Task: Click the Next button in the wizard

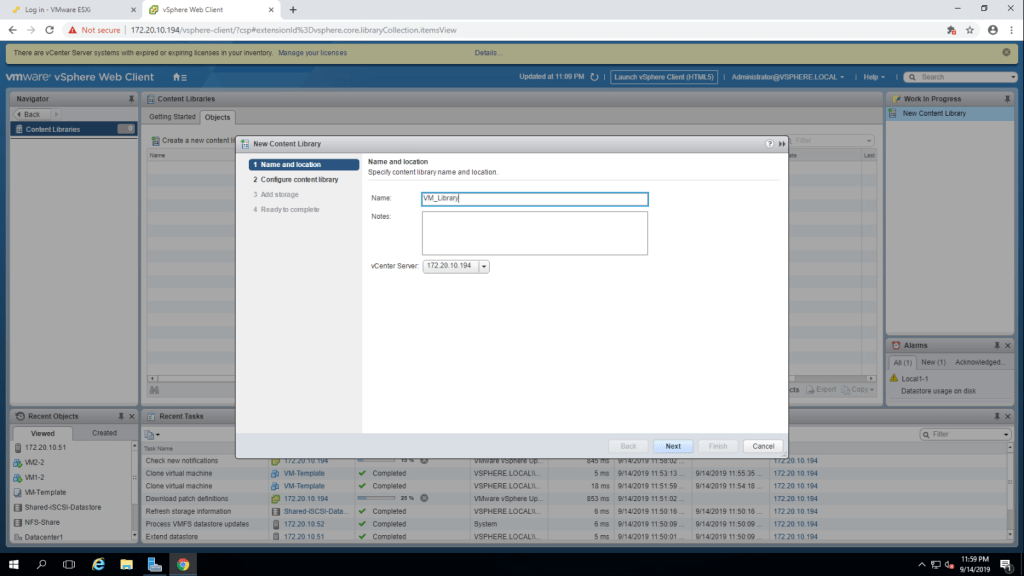Action: (673, 446)
